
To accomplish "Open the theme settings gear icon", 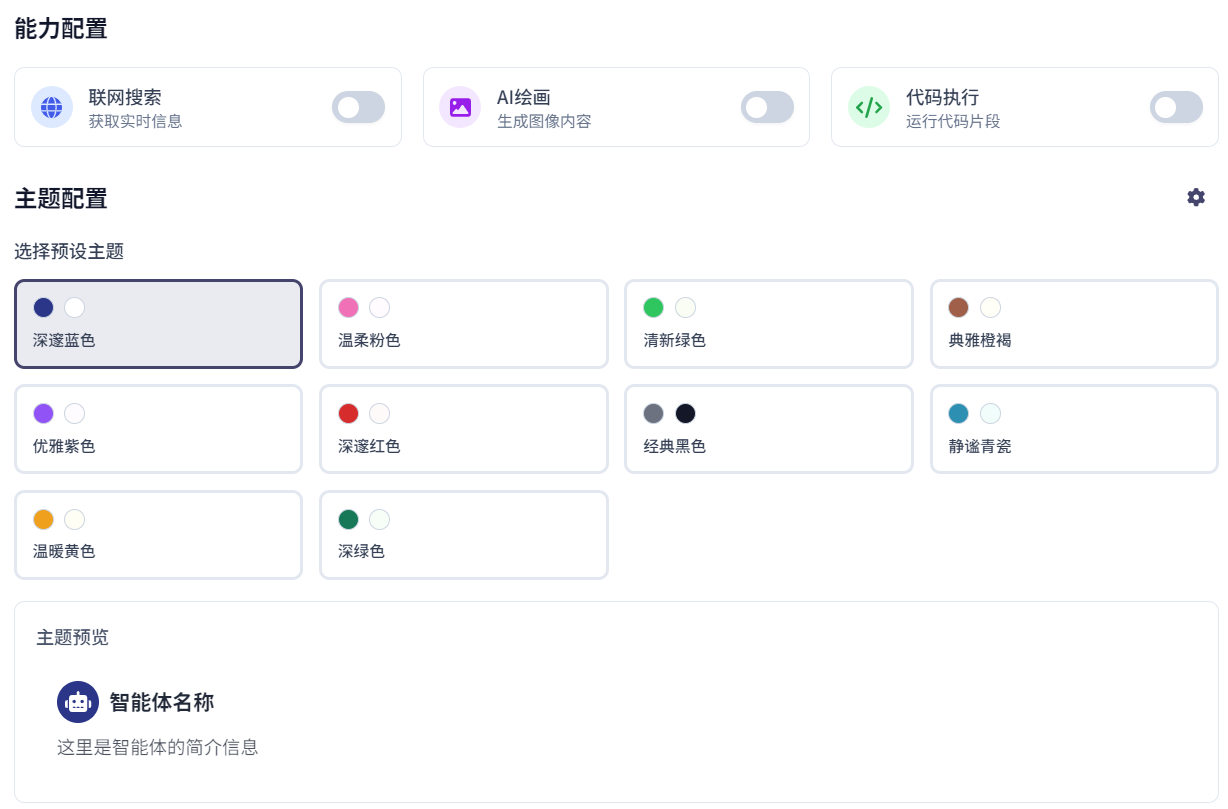I will [x=1196, y=197].
